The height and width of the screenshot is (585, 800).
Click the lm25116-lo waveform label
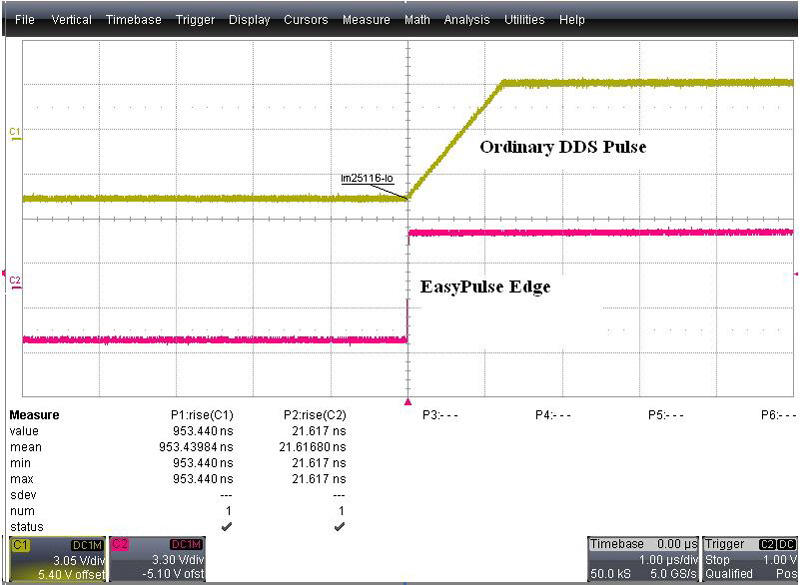click(x=367, y=178)
